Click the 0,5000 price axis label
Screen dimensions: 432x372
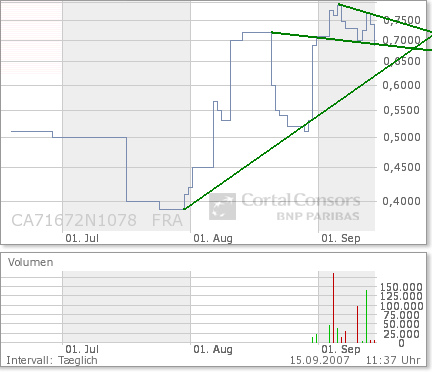(x=402, y=137)
